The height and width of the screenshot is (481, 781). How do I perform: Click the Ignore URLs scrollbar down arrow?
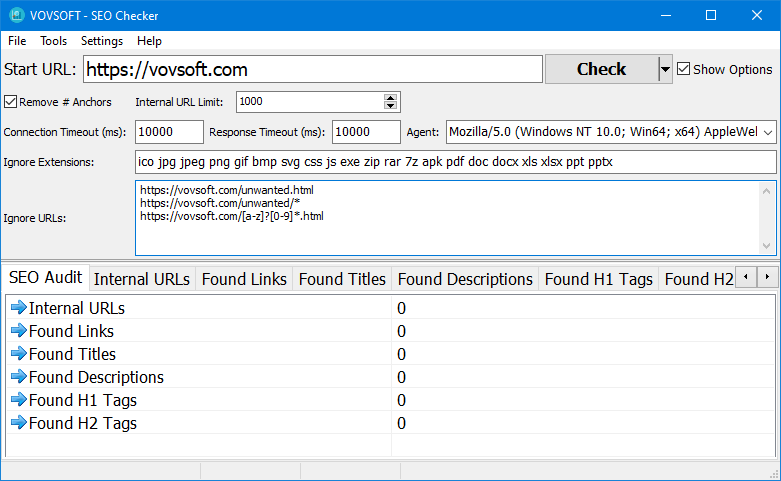point(767,245)
